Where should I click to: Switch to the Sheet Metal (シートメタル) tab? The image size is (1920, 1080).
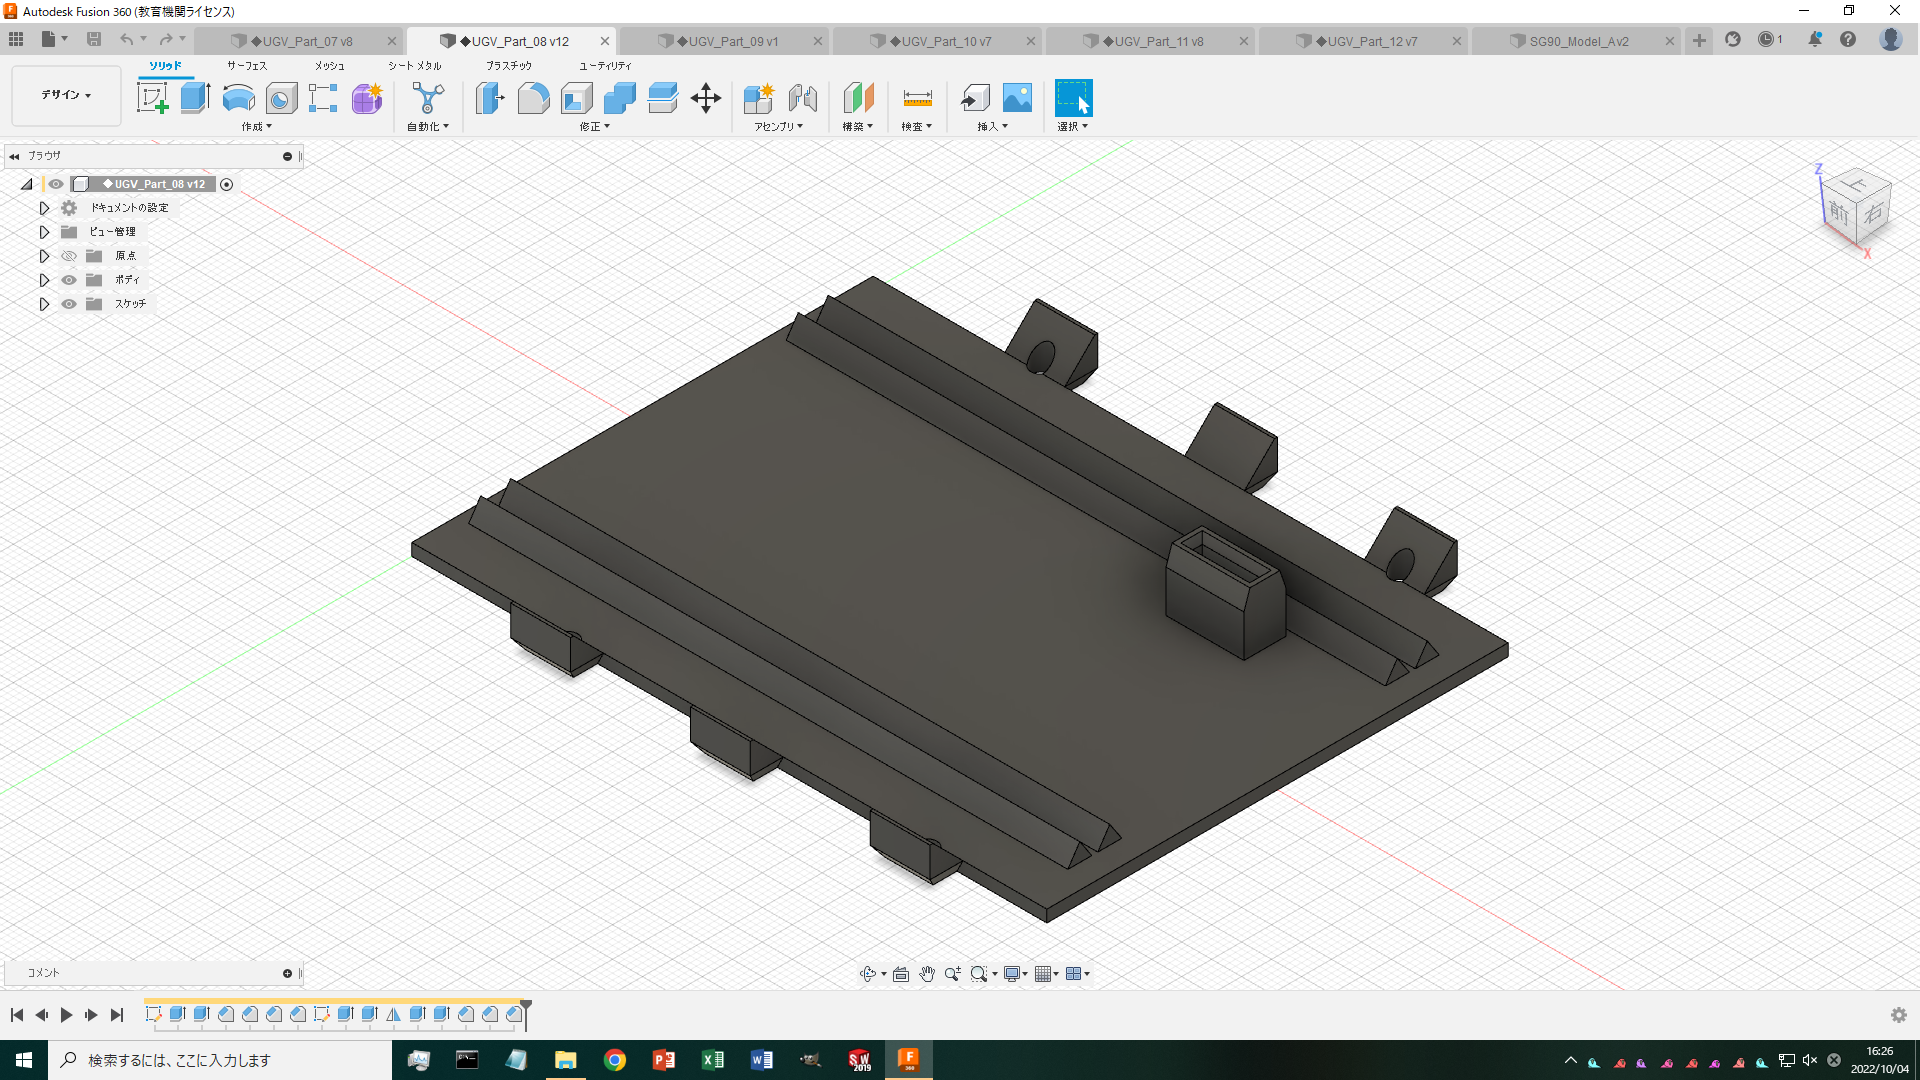[x=415, y=66]
